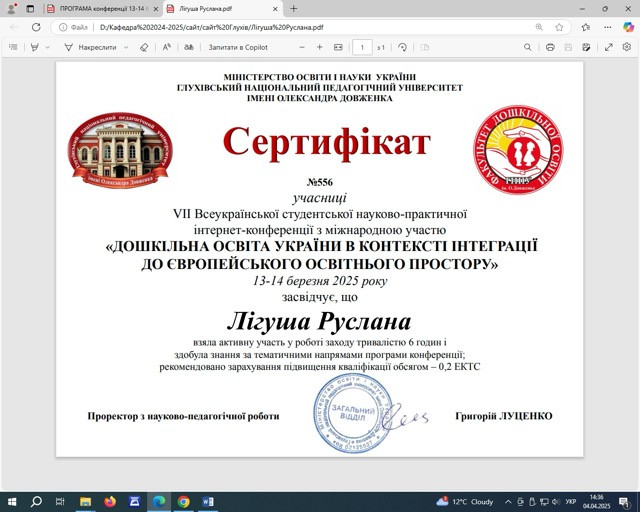Print the certificate PDF
The width and height of the screenshot is (640, 512).
pos(550,47)
